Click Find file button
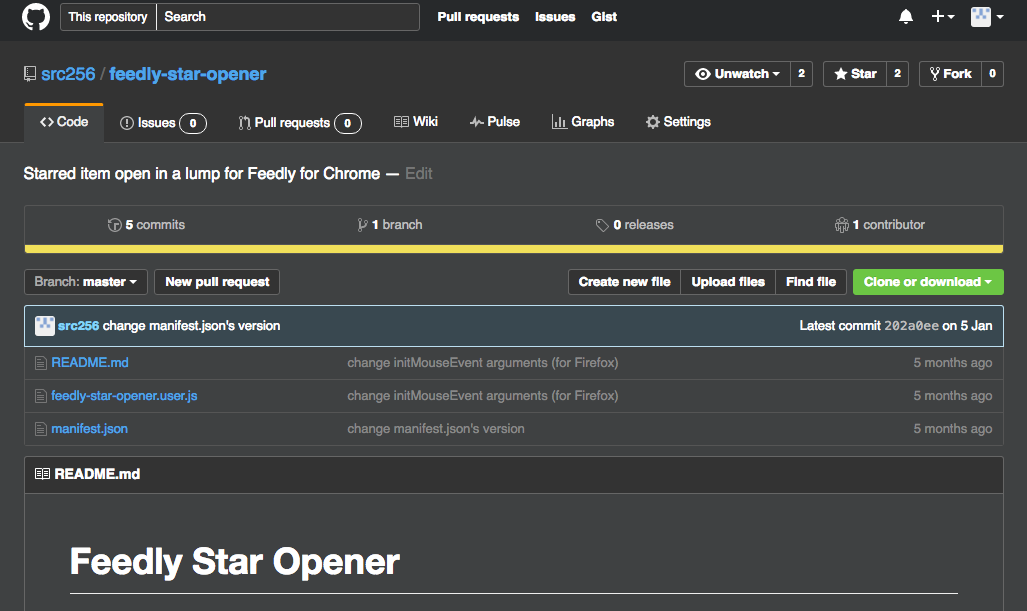The height and width of the screenshot is (611, 1027). 811,282
